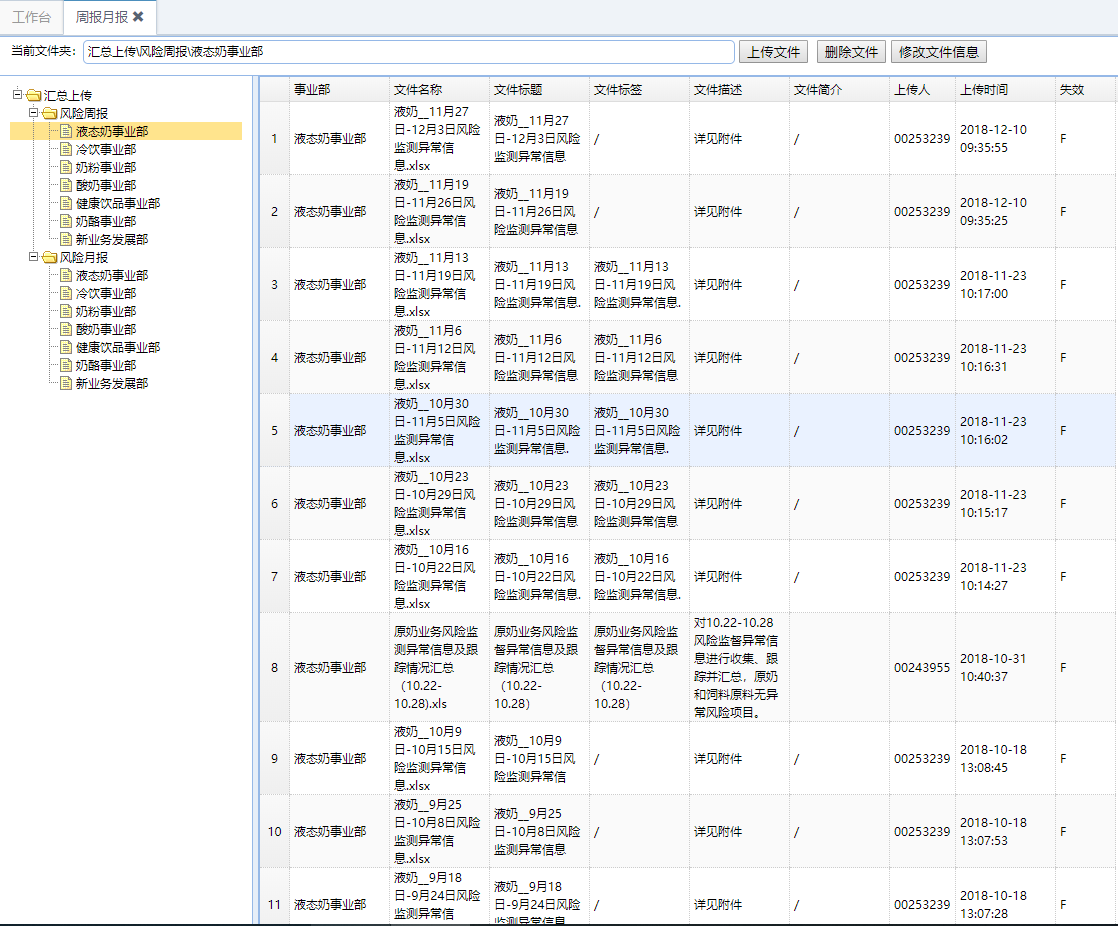Click the 当前文件夹 path input field
Image resolution: width=1118 pixels, height=926 pixels.
408,52
